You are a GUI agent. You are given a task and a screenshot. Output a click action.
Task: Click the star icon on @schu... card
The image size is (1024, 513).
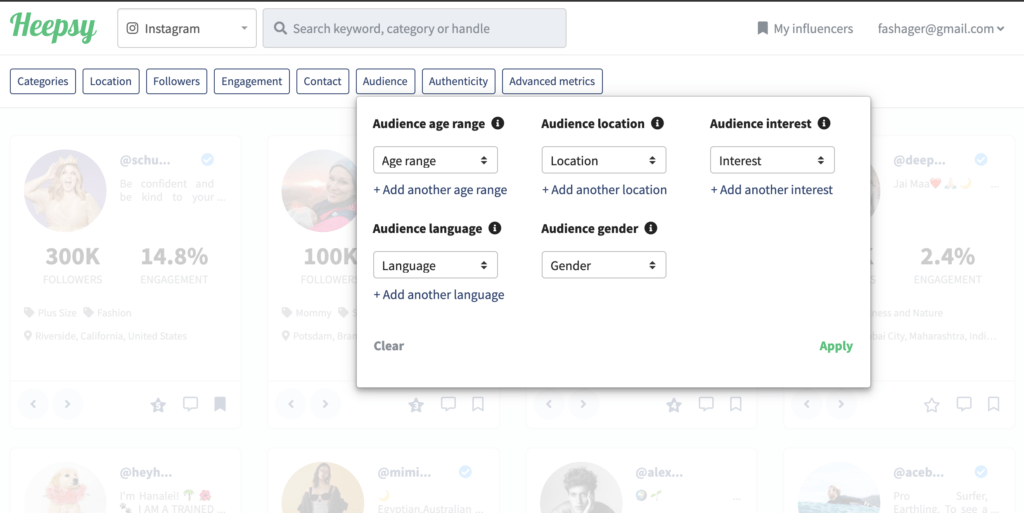[158, 405]
